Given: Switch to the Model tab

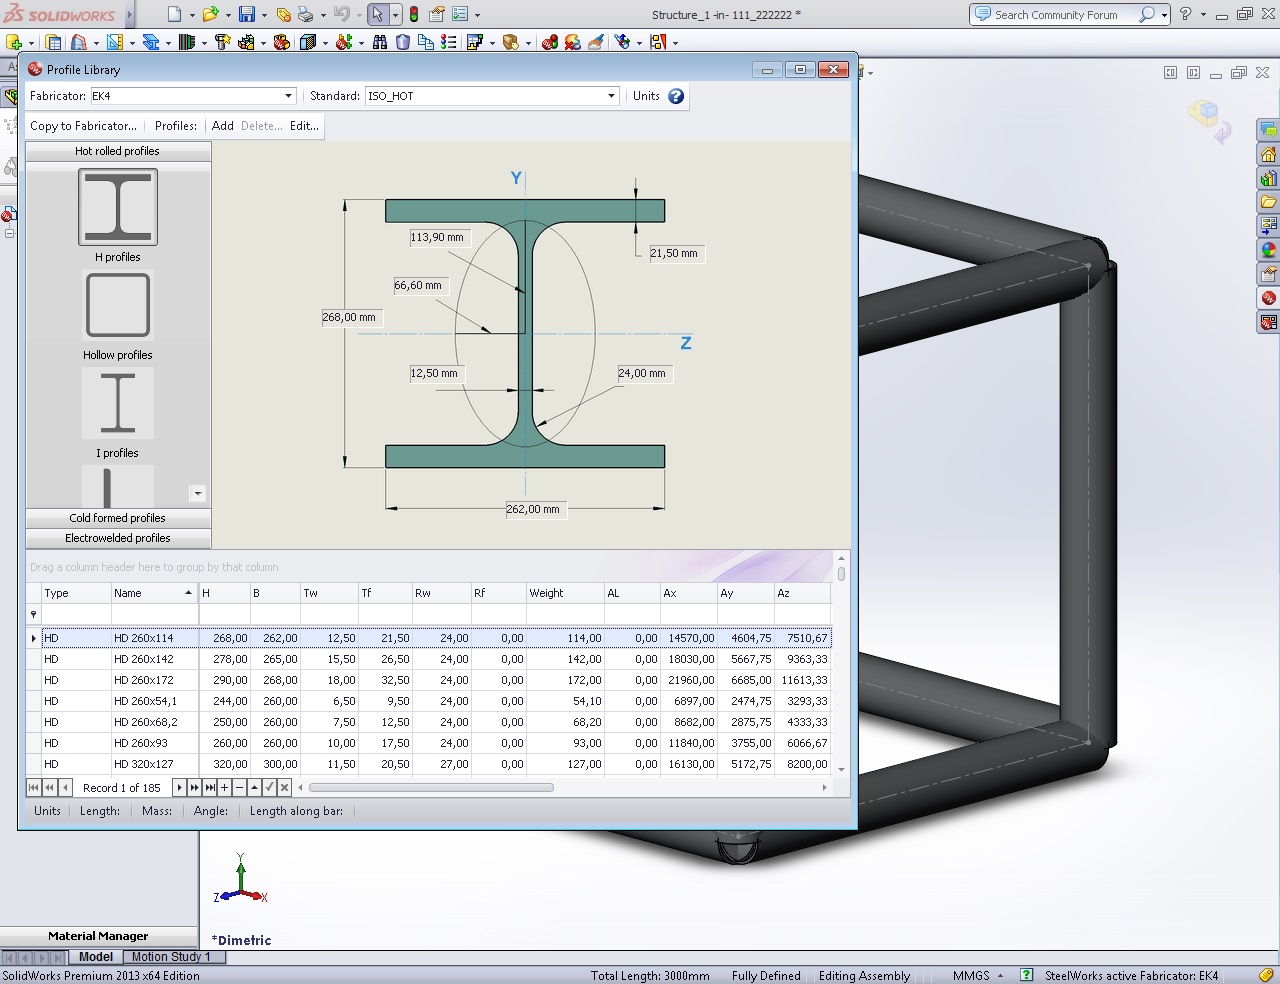Looking at the screenshot, I should 96,957.
